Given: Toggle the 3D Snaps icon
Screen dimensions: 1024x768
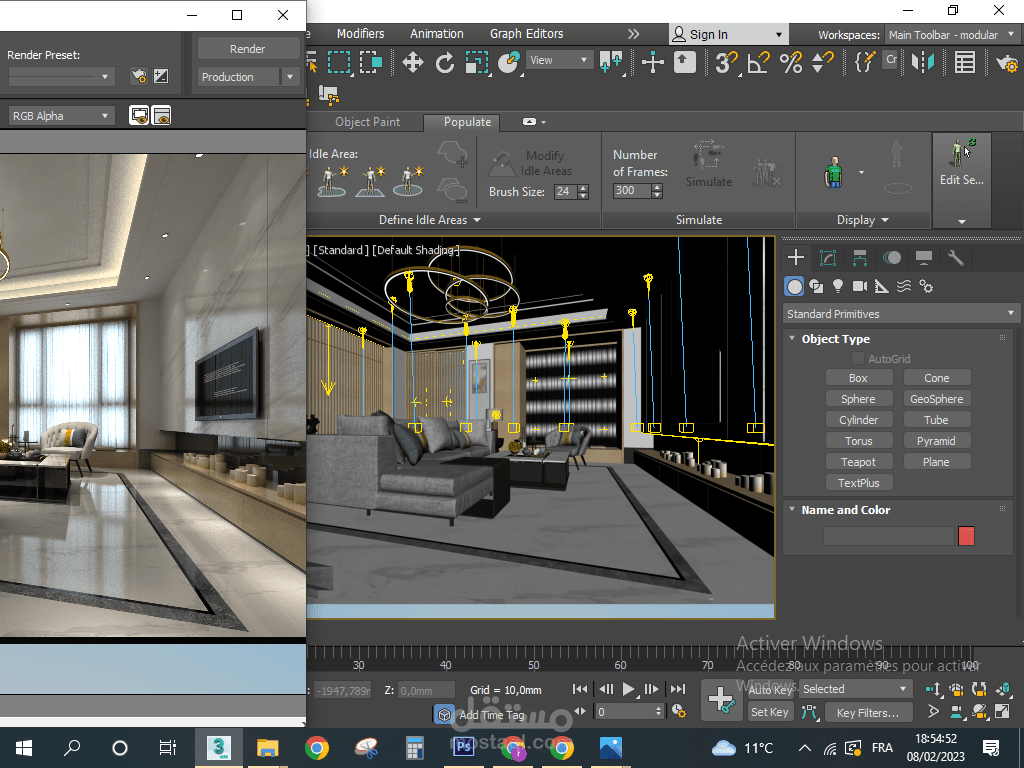Looking at the screenshot, I should pyautogui.click(x=726, y=63).
